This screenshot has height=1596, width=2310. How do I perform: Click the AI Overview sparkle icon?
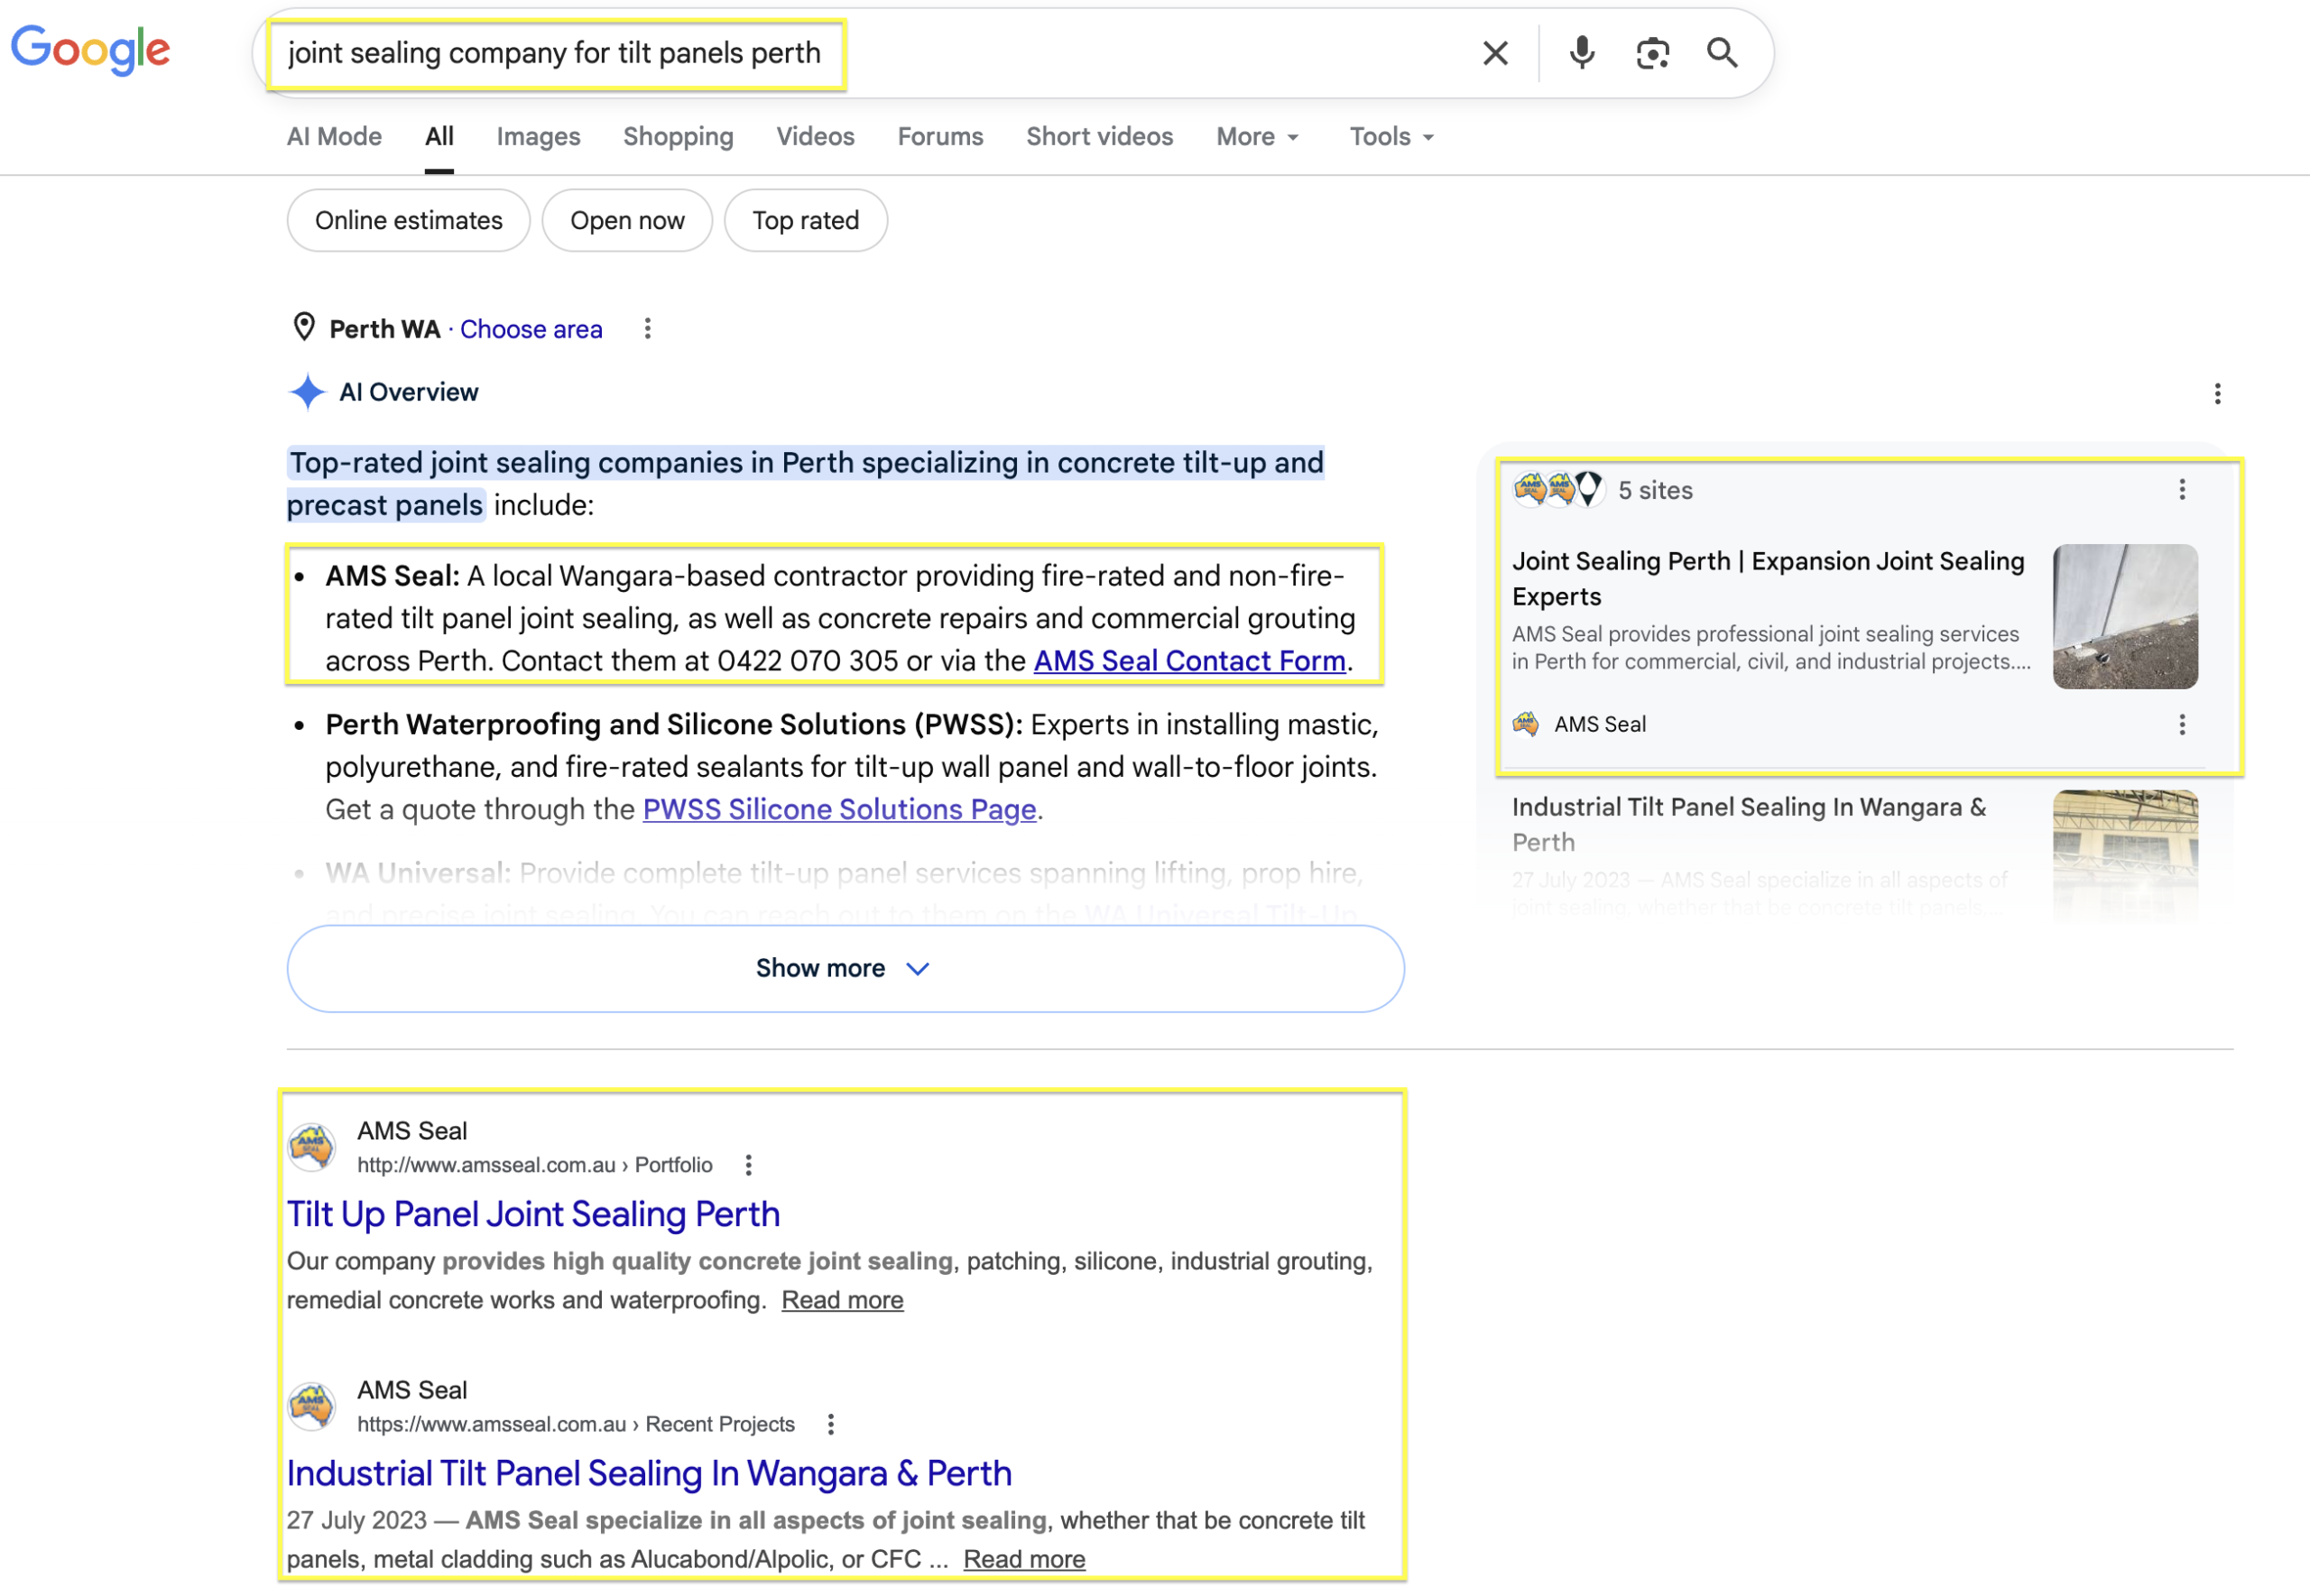pos(307,392)
